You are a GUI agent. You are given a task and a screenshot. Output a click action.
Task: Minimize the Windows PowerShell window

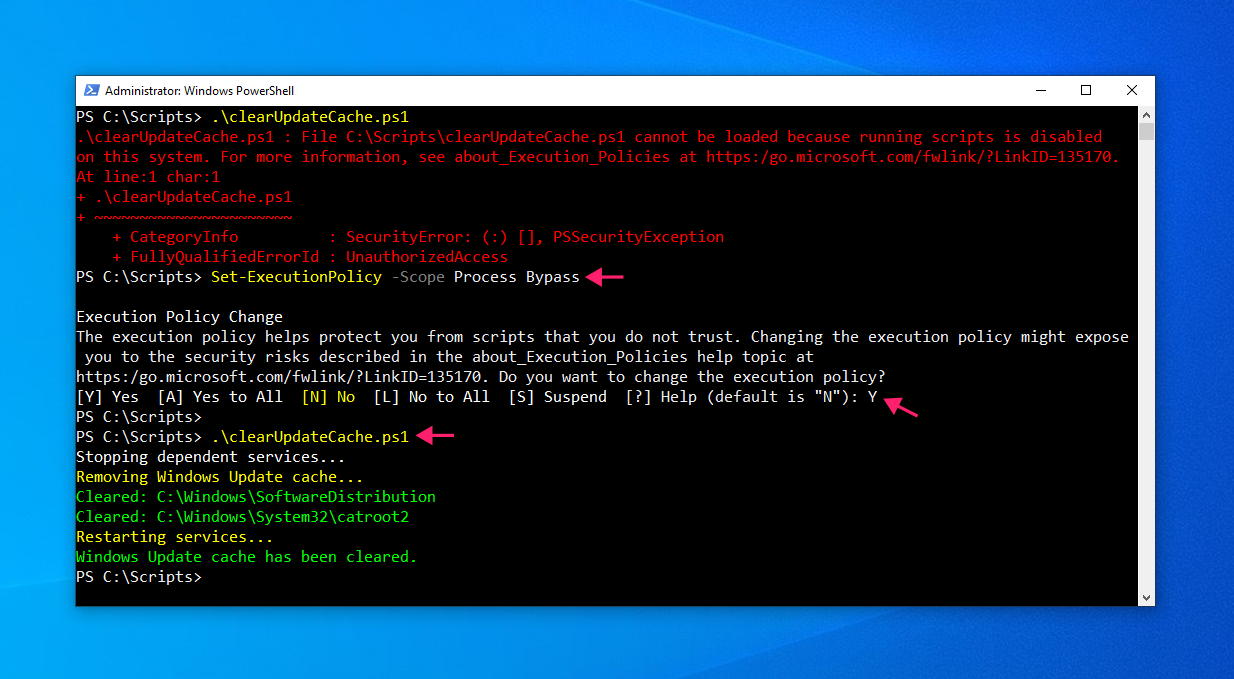(1039, 90)
